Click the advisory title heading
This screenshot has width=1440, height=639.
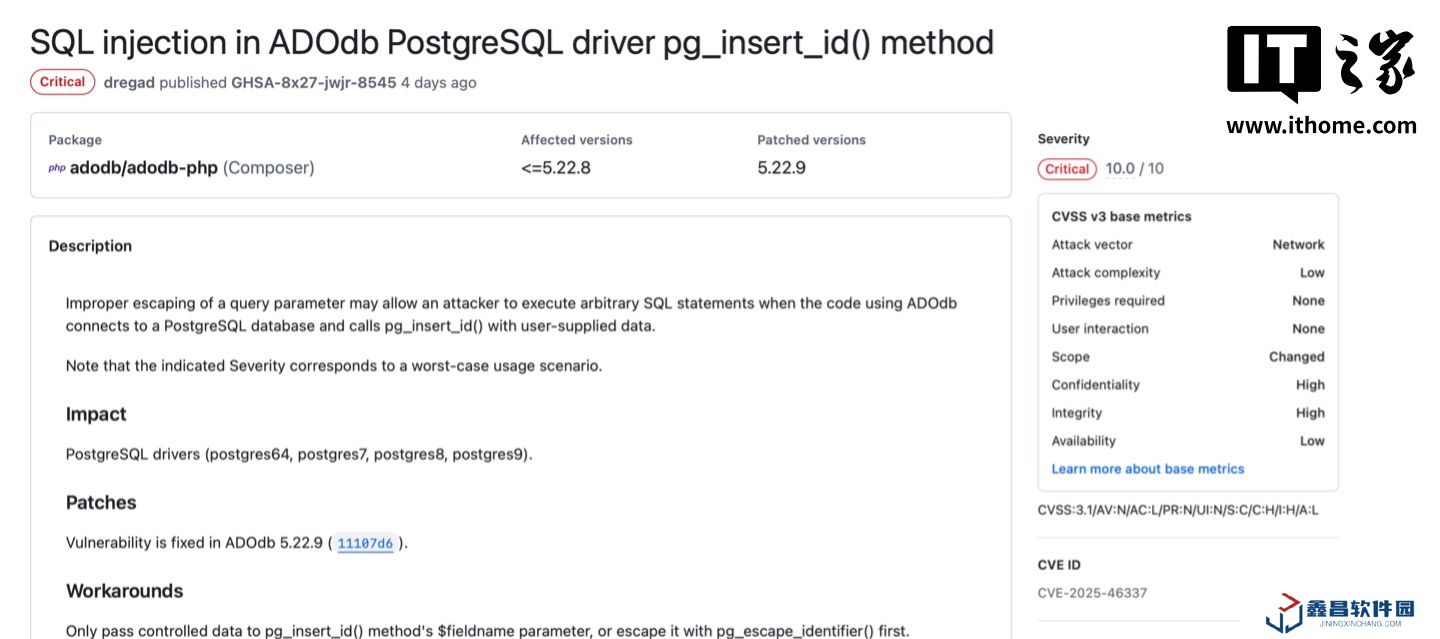(511, 42)
